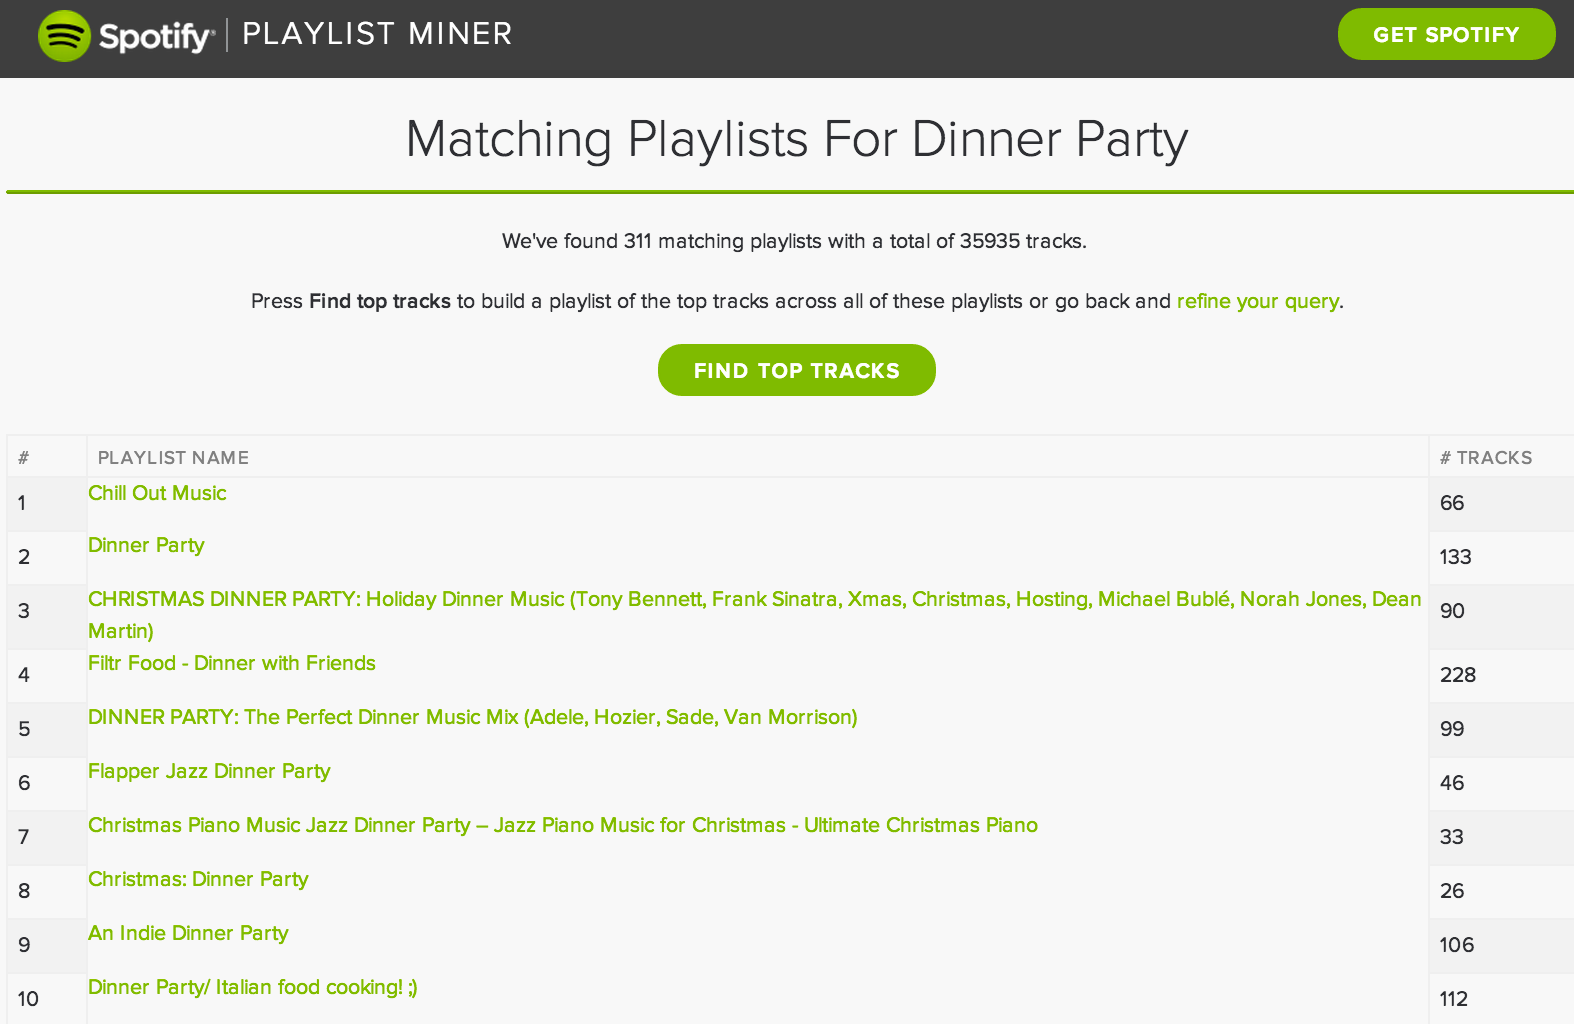The width and height of the screenshot is (1574, 1024).
Task: Open the Dinner Party playlist link
Action: click(146, 545)
